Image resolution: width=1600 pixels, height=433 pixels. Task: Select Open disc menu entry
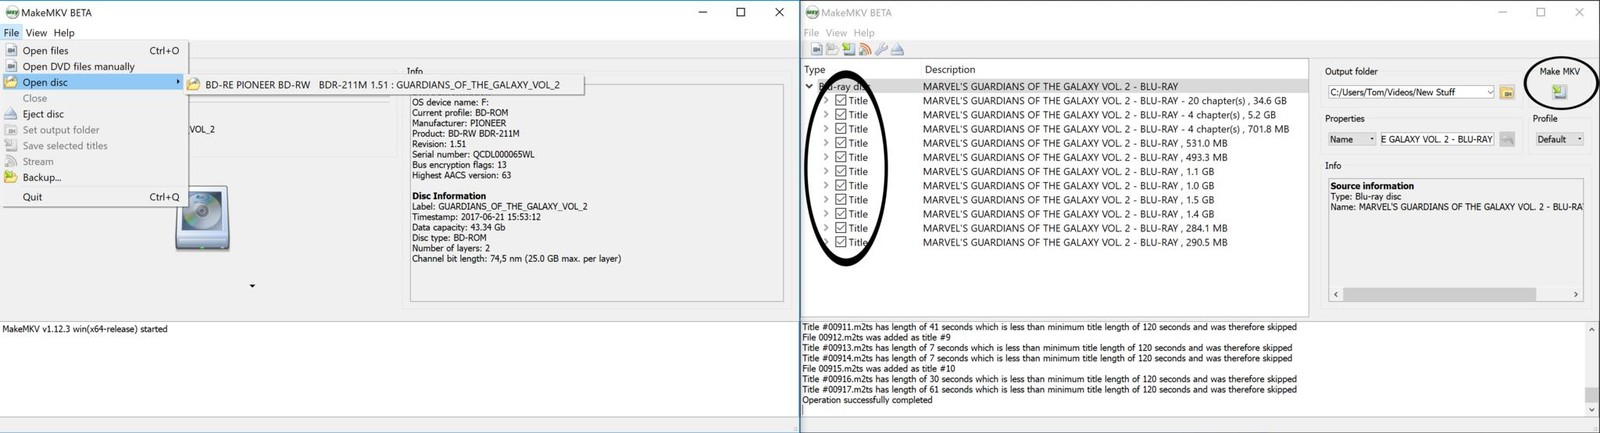[94, 82]
